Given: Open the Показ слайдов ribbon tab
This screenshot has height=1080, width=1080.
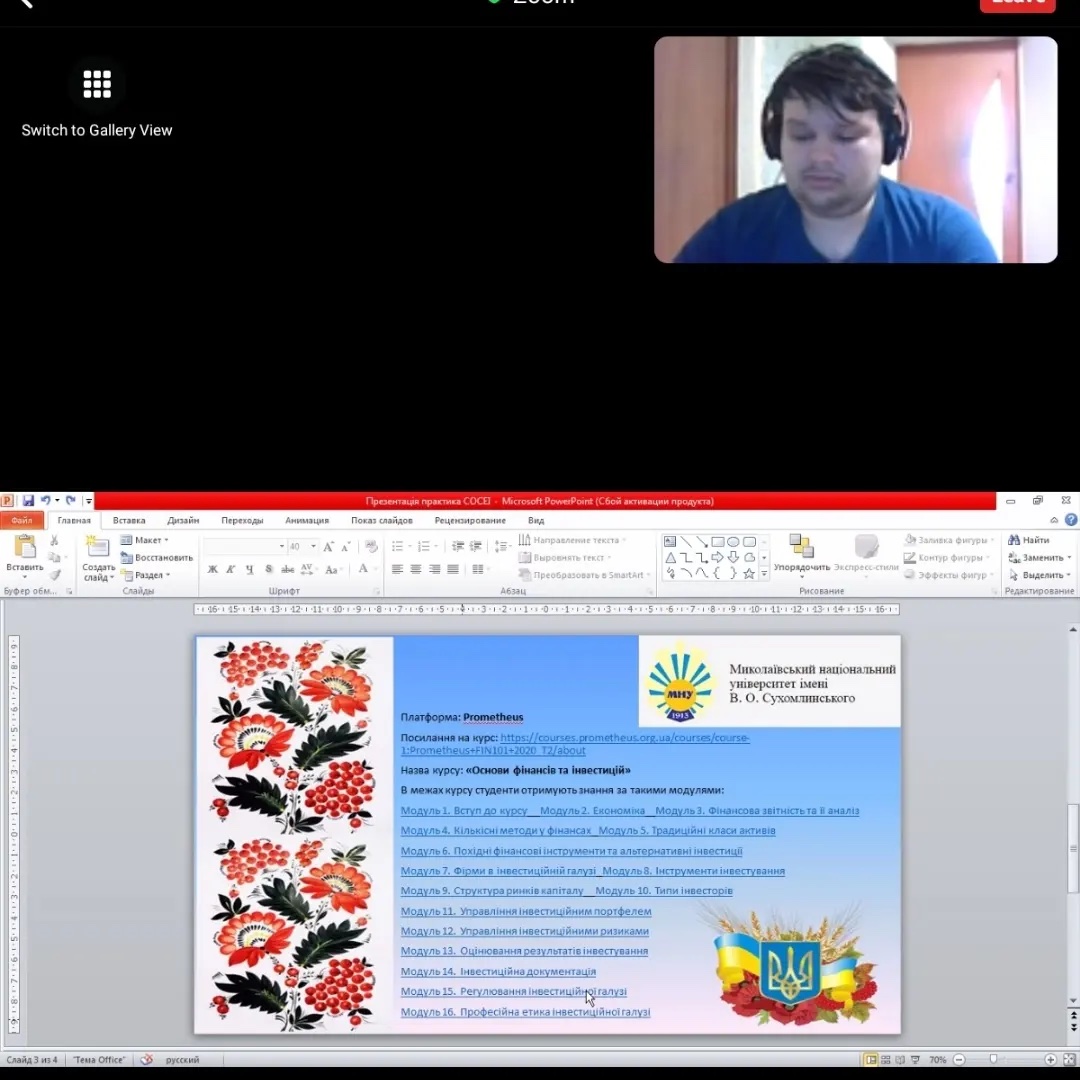Looking at the screenshot, I should click(x=381, y=520).
